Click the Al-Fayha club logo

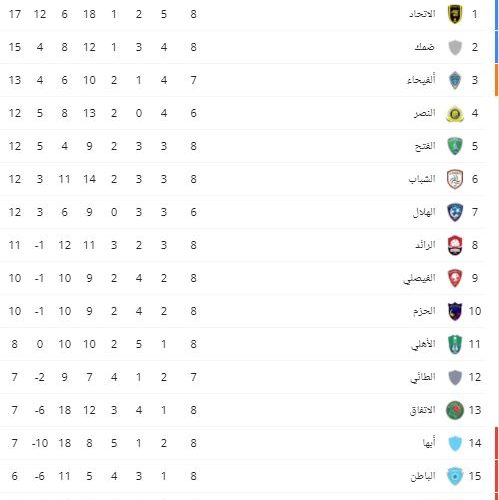pyautogui.click(x=455, y=80)
